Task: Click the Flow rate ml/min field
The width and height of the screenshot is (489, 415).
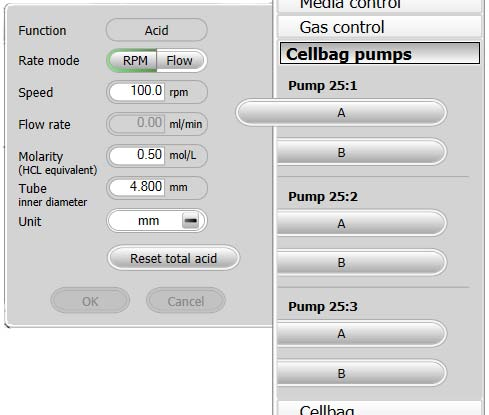Action: pos(137,124)
